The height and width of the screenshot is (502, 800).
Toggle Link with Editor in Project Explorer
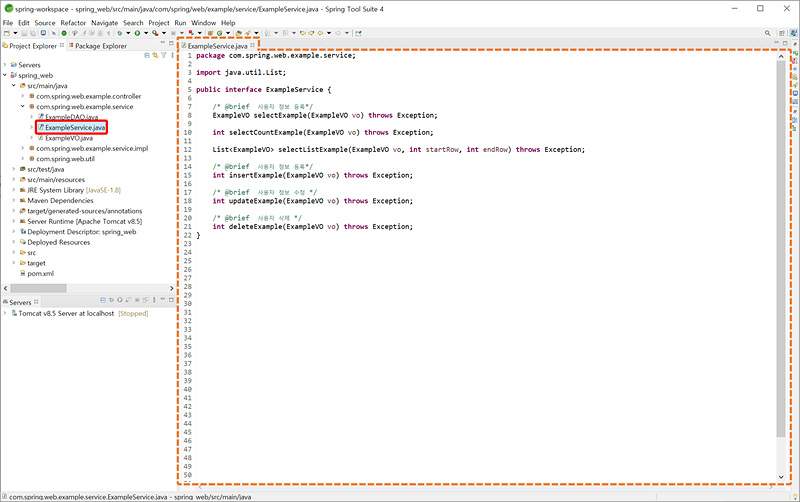coord(155,55)
